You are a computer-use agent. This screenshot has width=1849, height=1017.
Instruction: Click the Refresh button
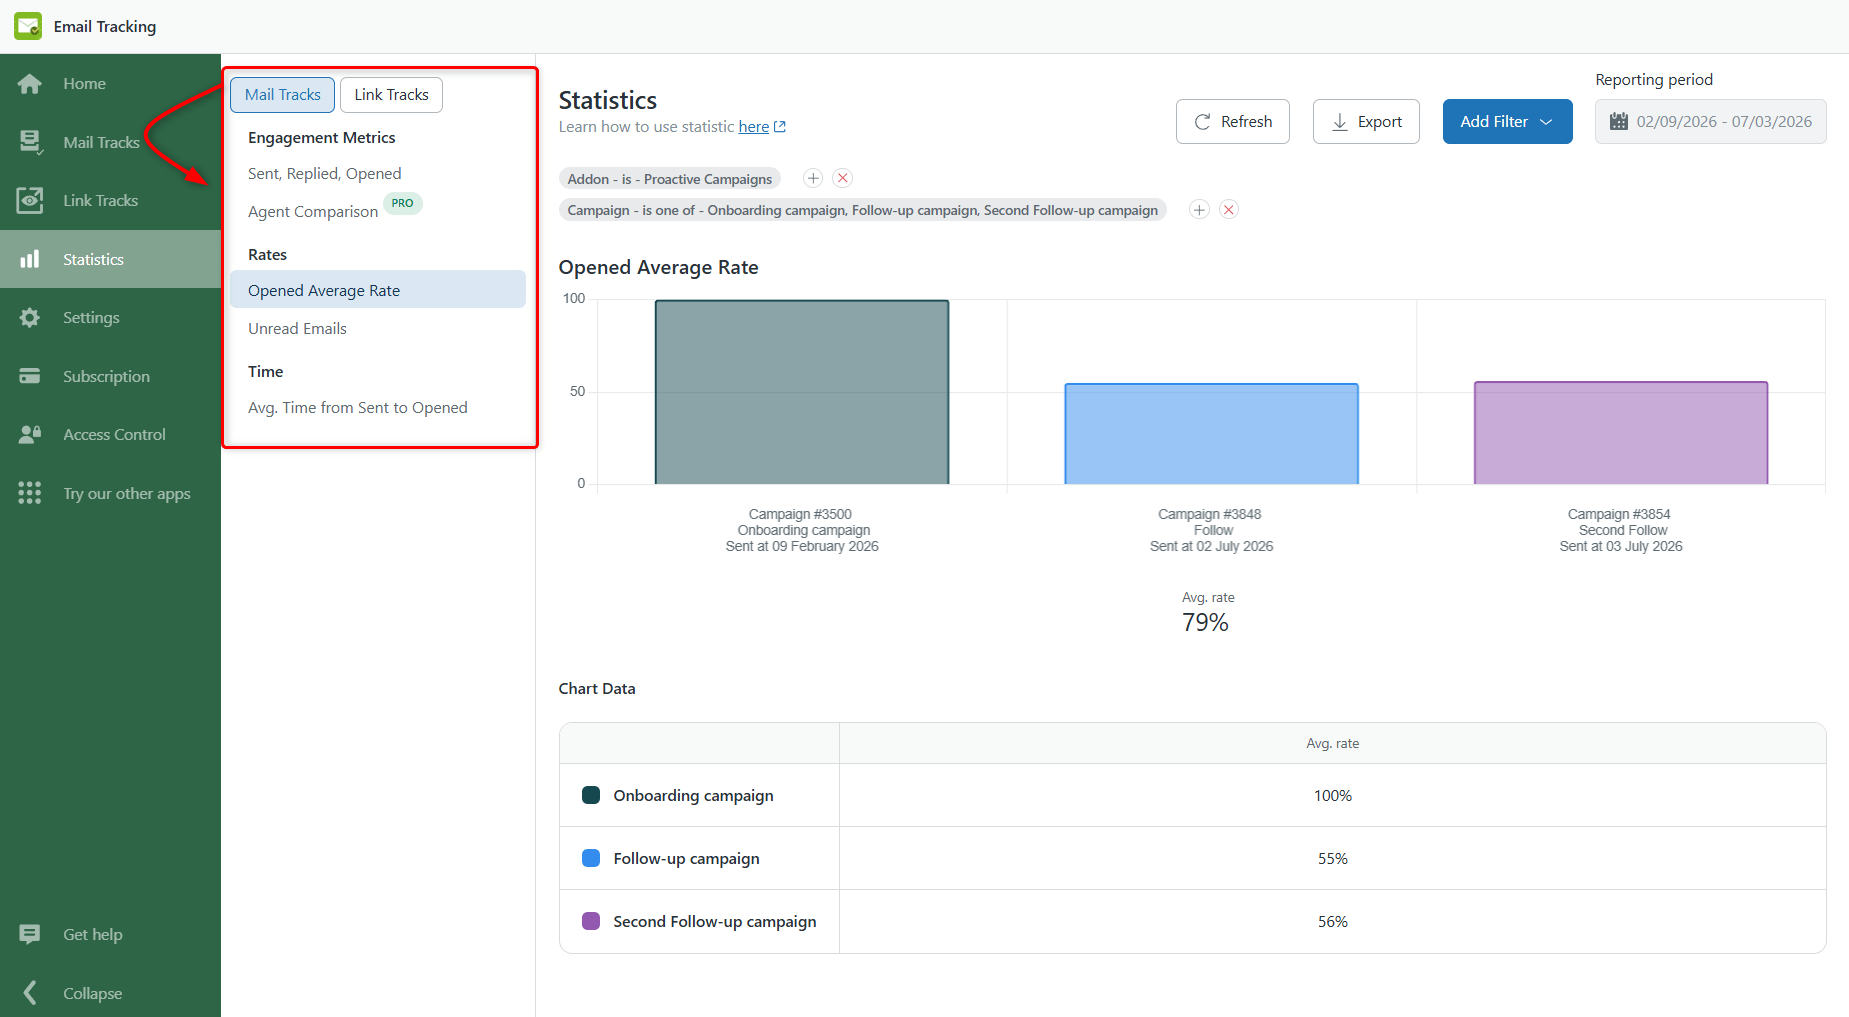[x=1233, y=122]
